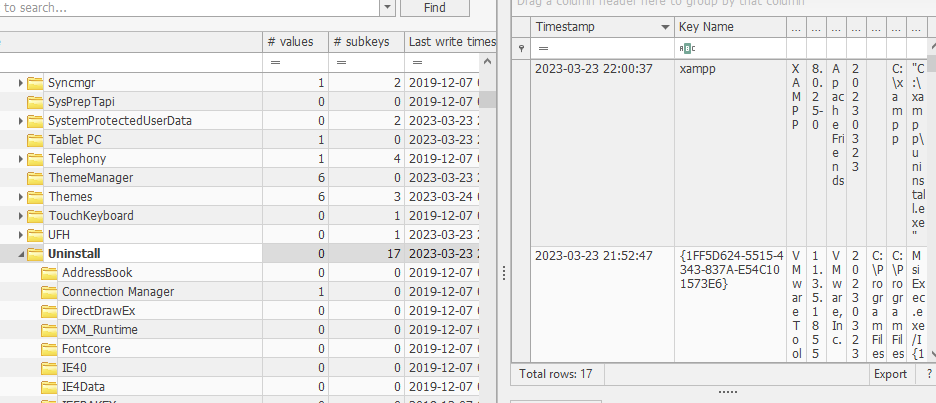This screenshot has height=403, width=936.
Task: Select the AddressBook folder icon
Action: pos(50,272)
